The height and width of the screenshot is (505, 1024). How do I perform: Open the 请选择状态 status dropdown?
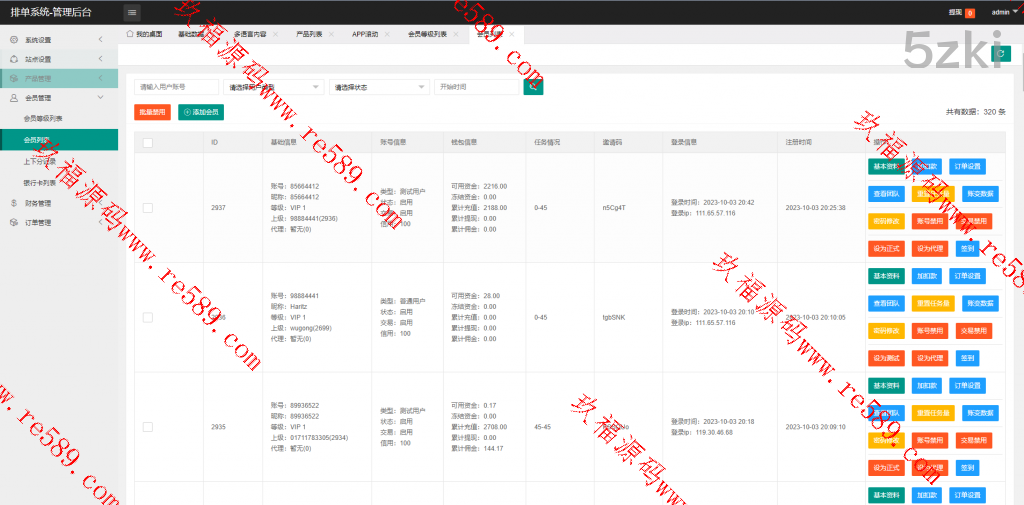pos(377,87)
